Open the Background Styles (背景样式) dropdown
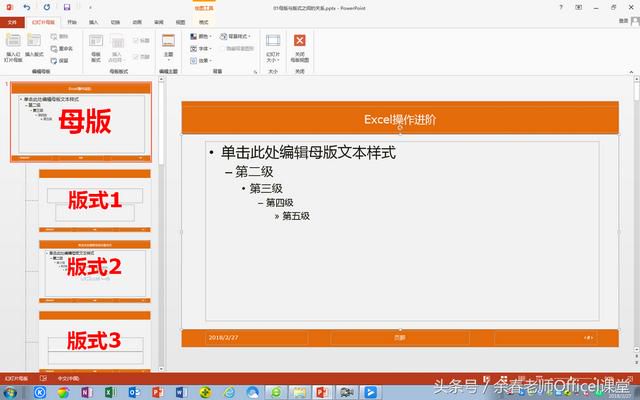 235,36
